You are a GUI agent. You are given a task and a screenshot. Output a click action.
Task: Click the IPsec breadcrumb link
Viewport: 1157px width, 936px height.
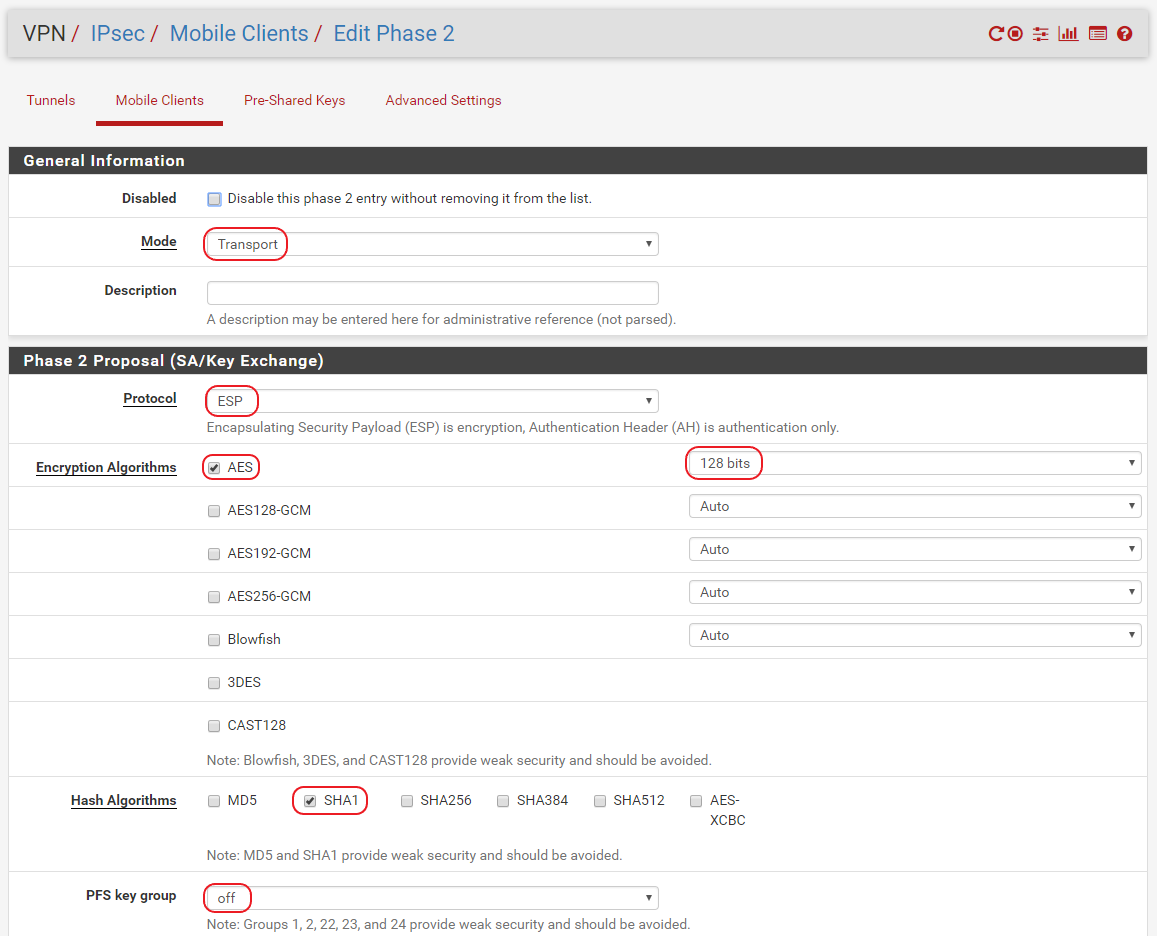click(117, 34)
